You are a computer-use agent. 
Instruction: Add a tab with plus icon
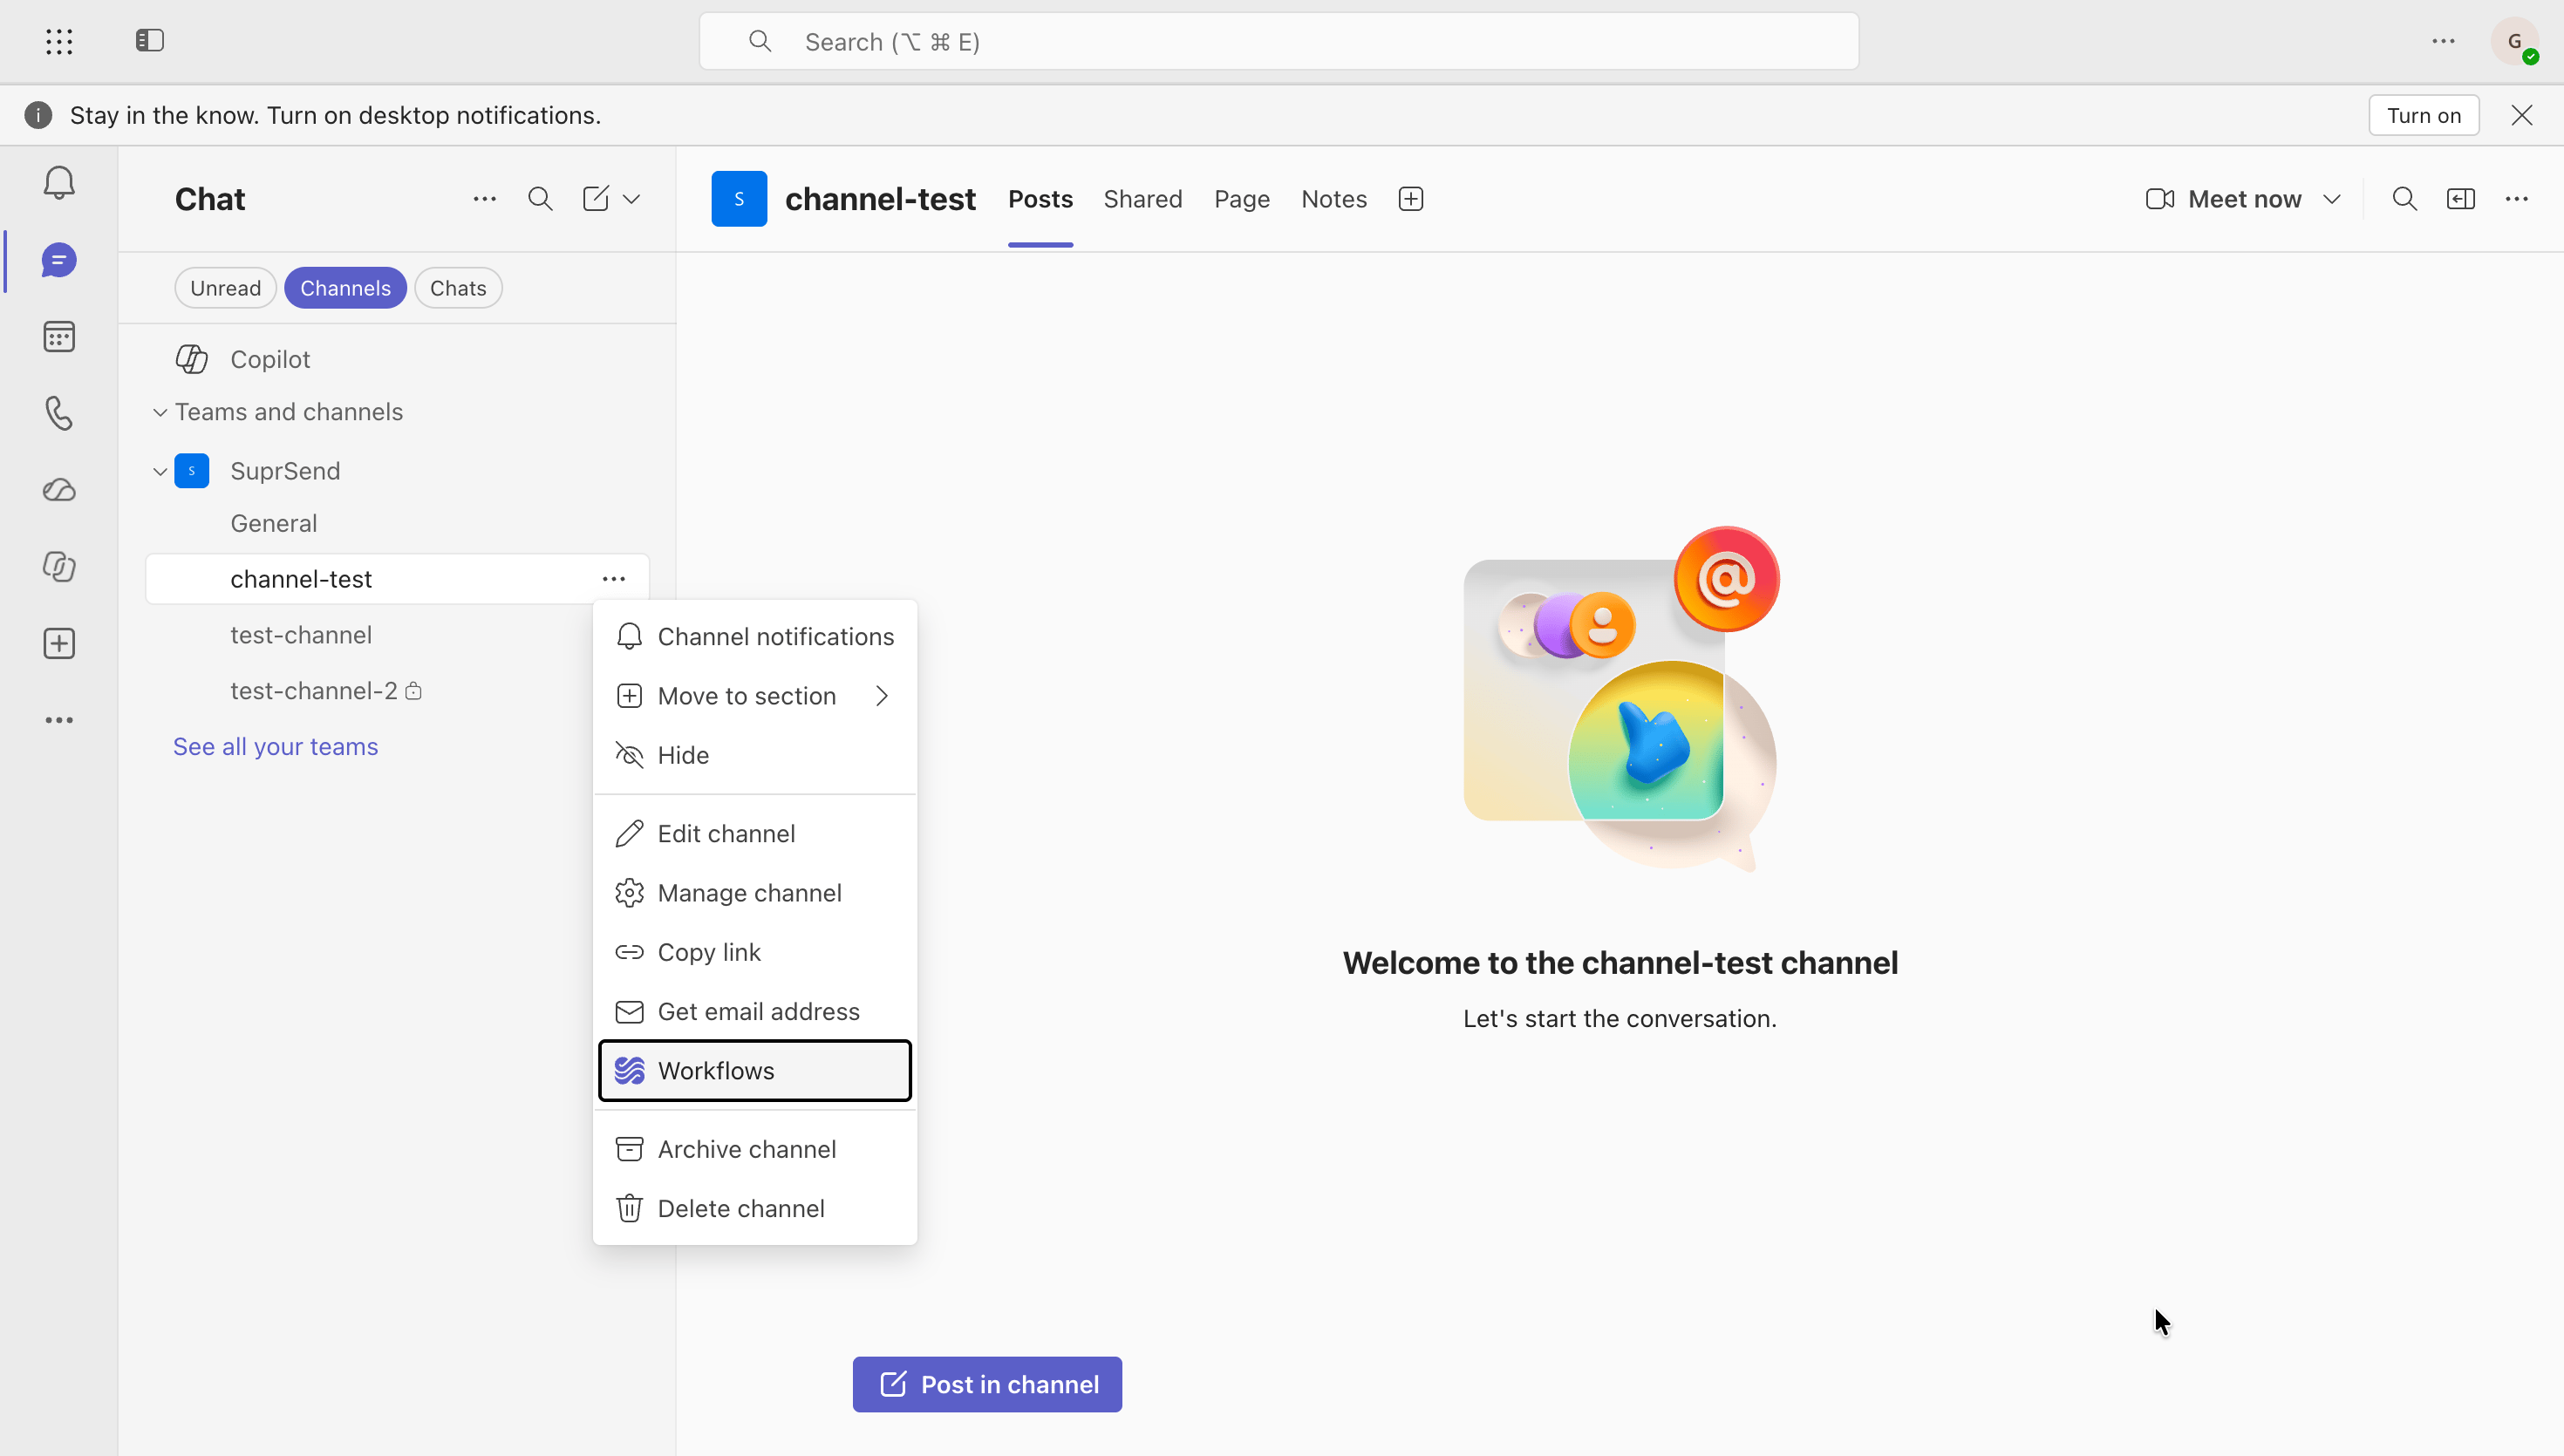pos(1411,199)
